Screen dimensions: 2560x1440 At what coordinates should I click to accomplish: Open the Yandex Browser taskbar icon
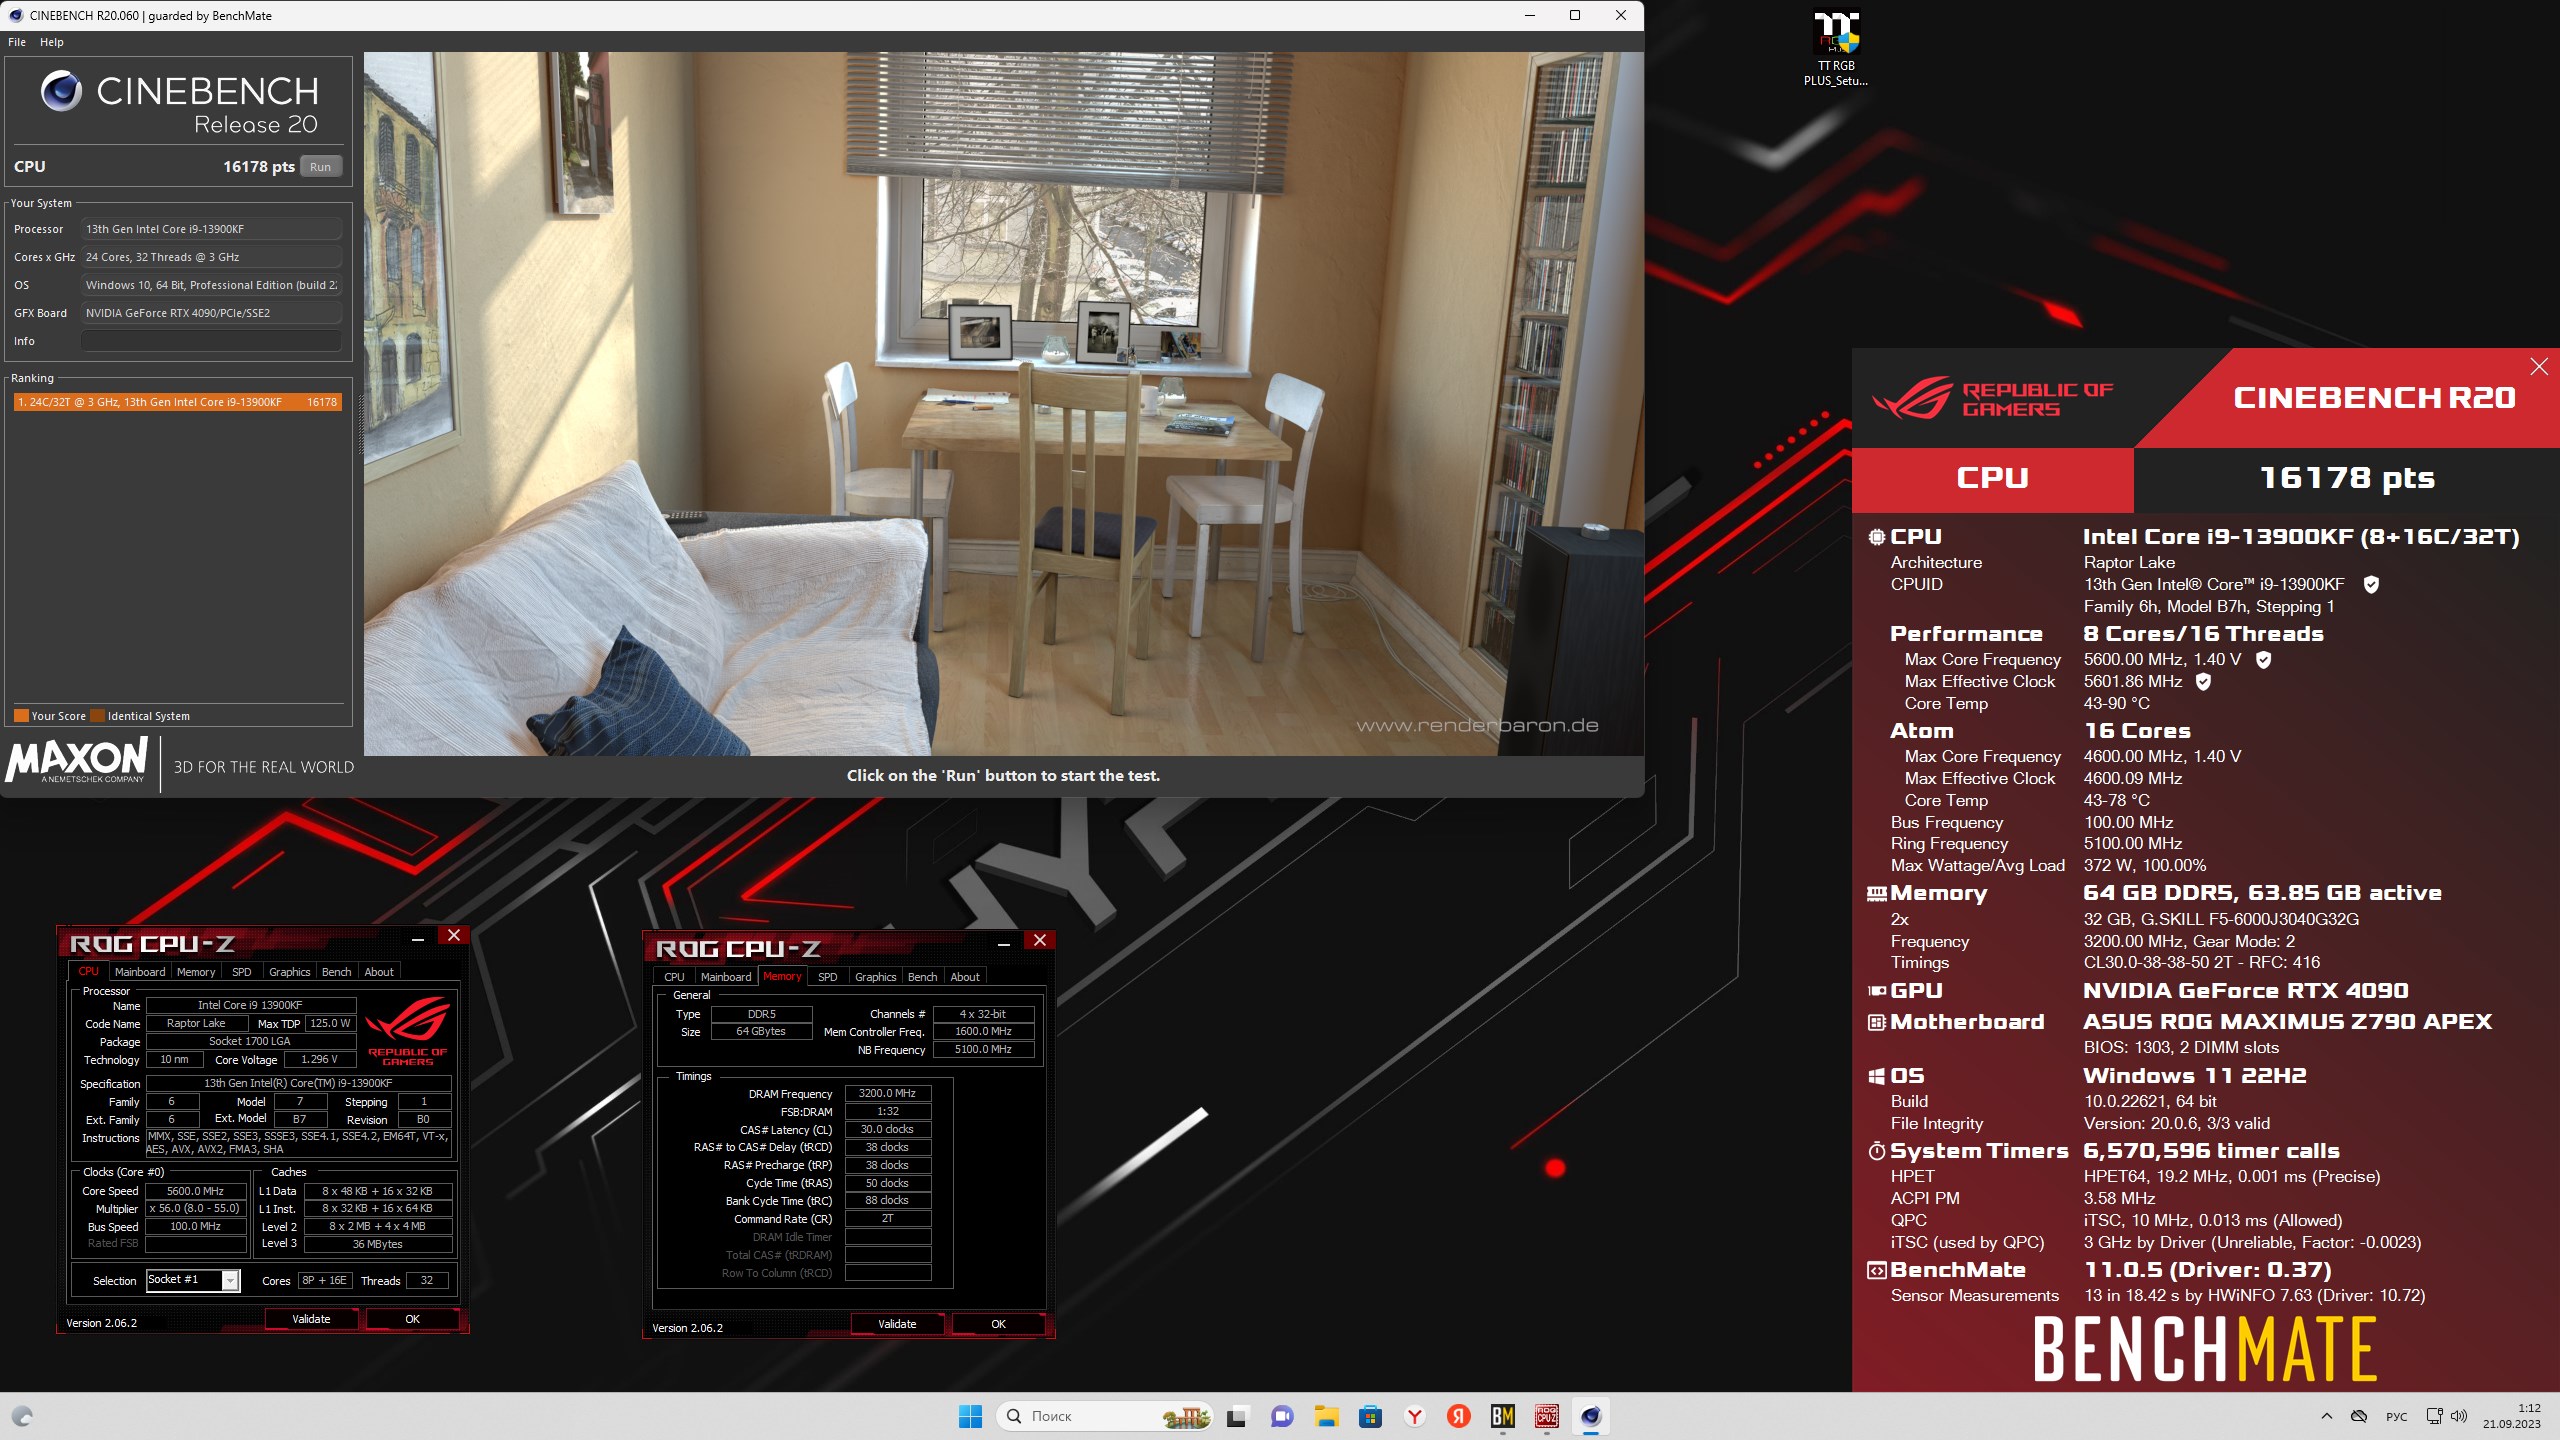(1414, 1416)
